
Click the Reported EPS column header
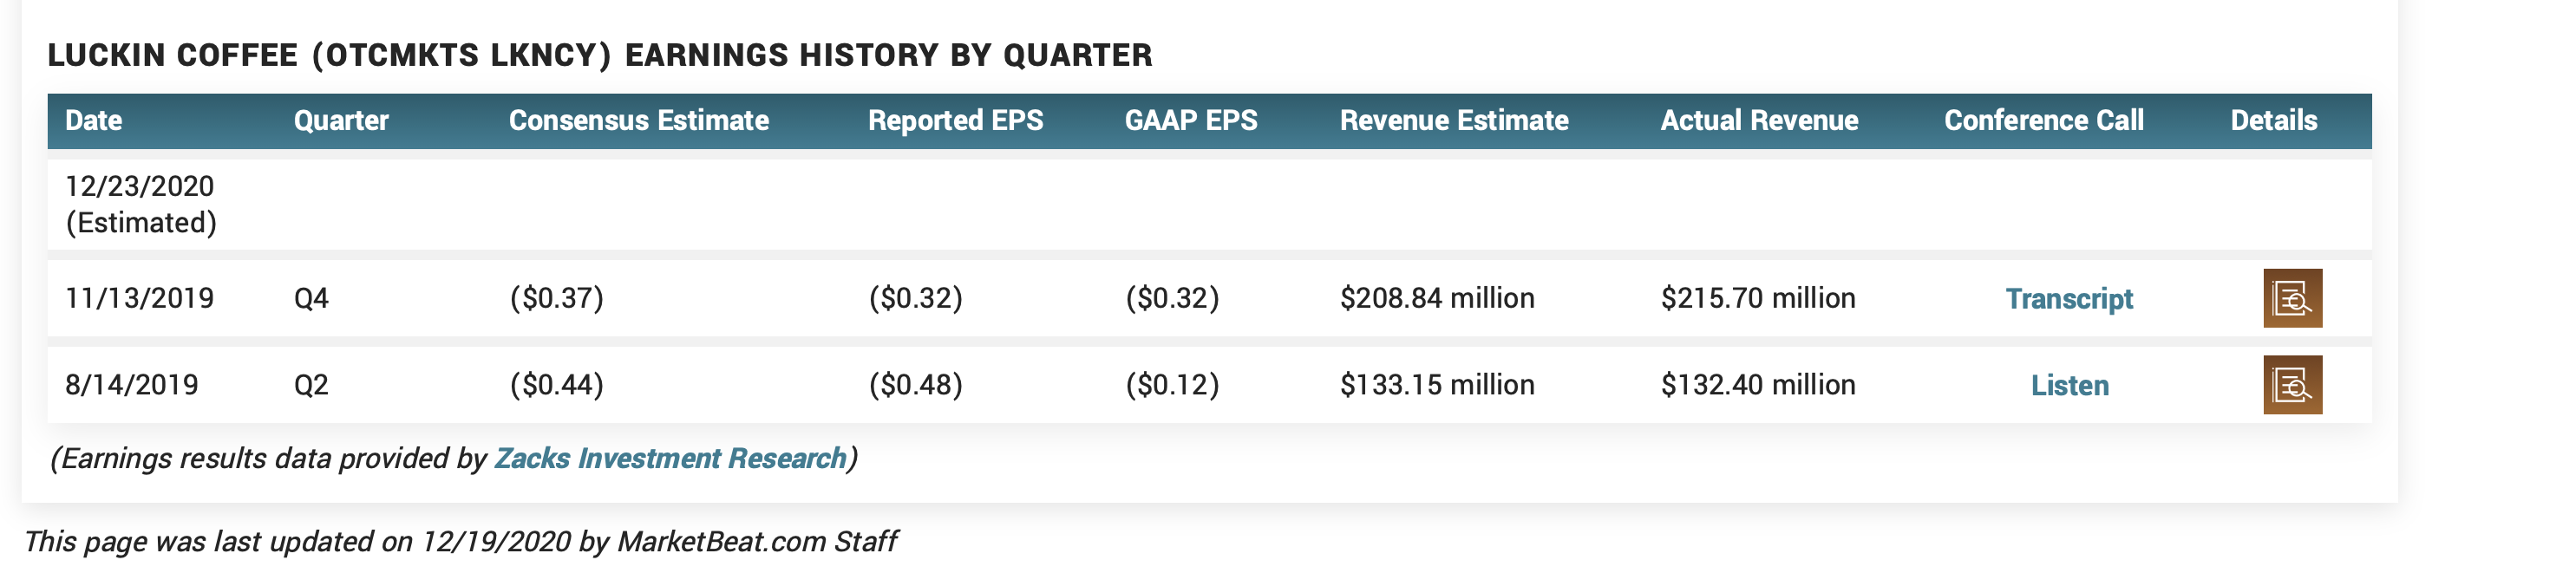[x=955, y=121]
